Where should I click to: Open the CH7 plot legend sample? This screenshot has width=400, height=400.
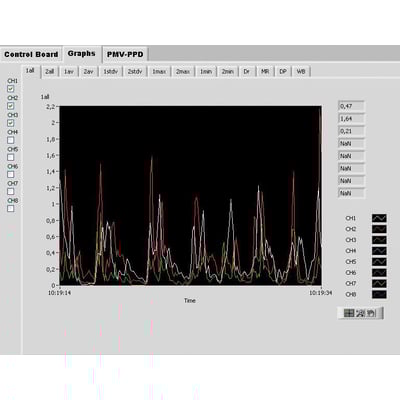379,284
